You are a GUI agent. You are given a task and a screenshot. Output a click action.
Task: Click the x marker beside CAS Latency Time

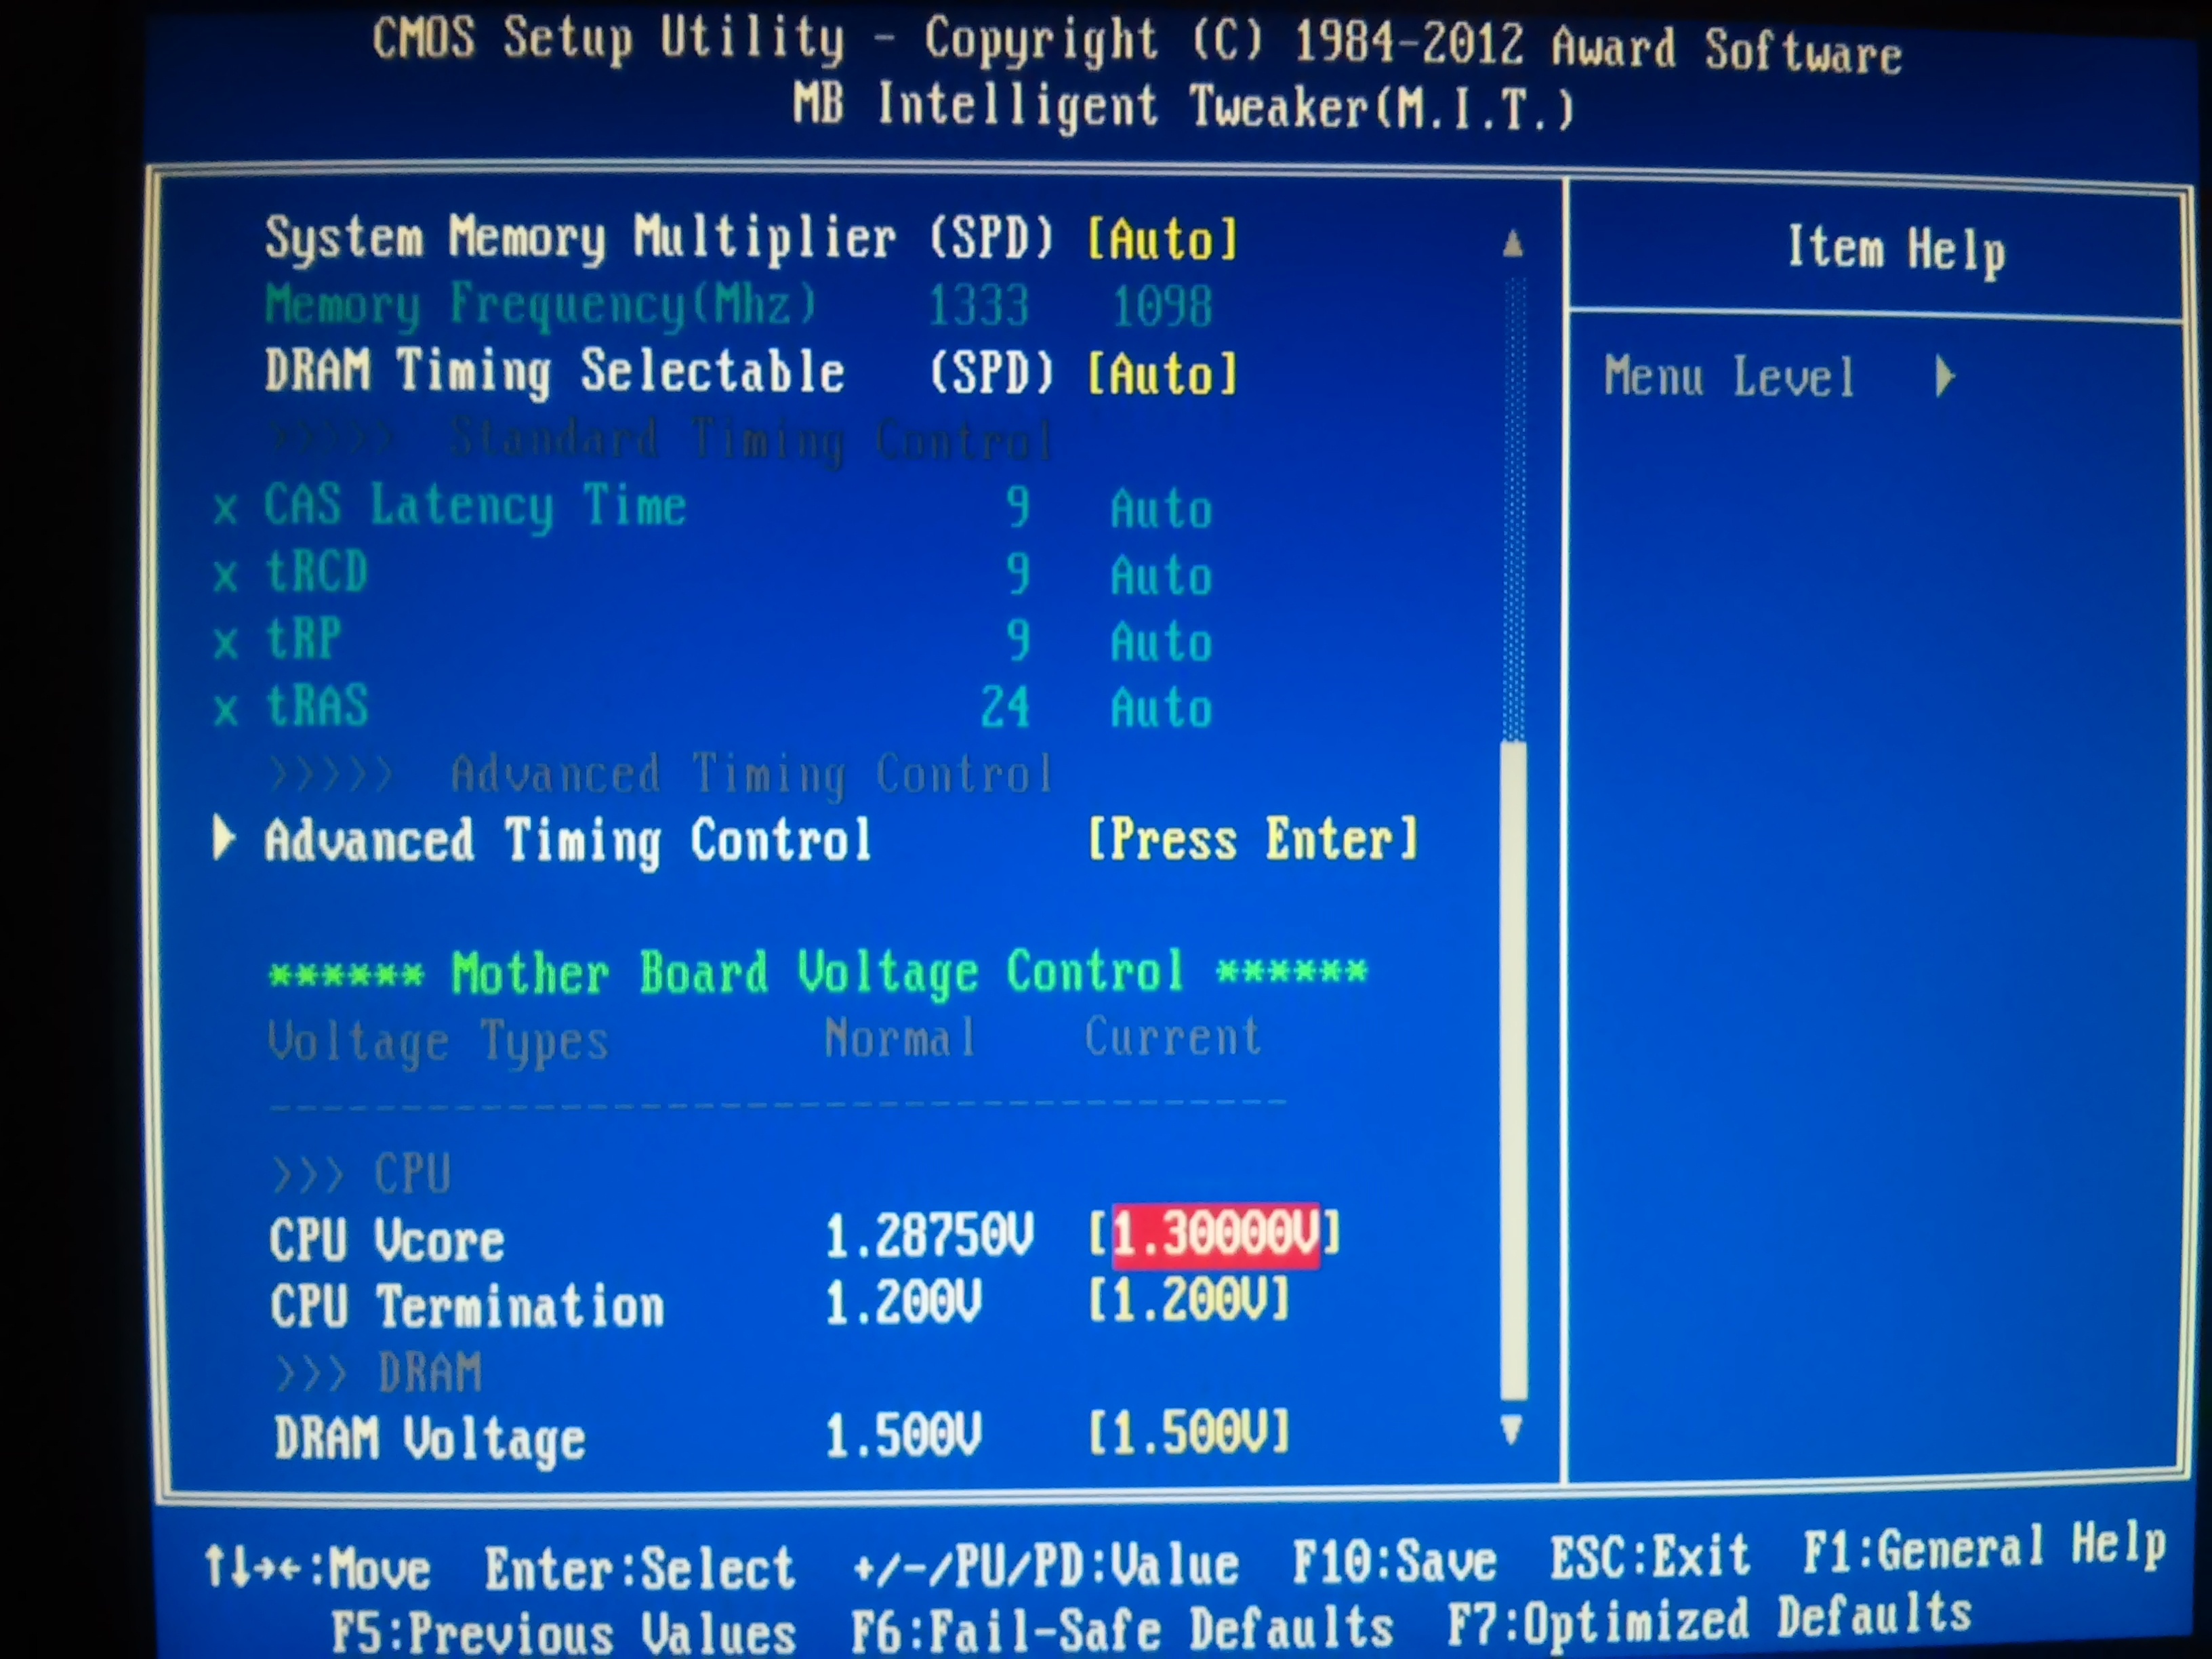[226, 509]
